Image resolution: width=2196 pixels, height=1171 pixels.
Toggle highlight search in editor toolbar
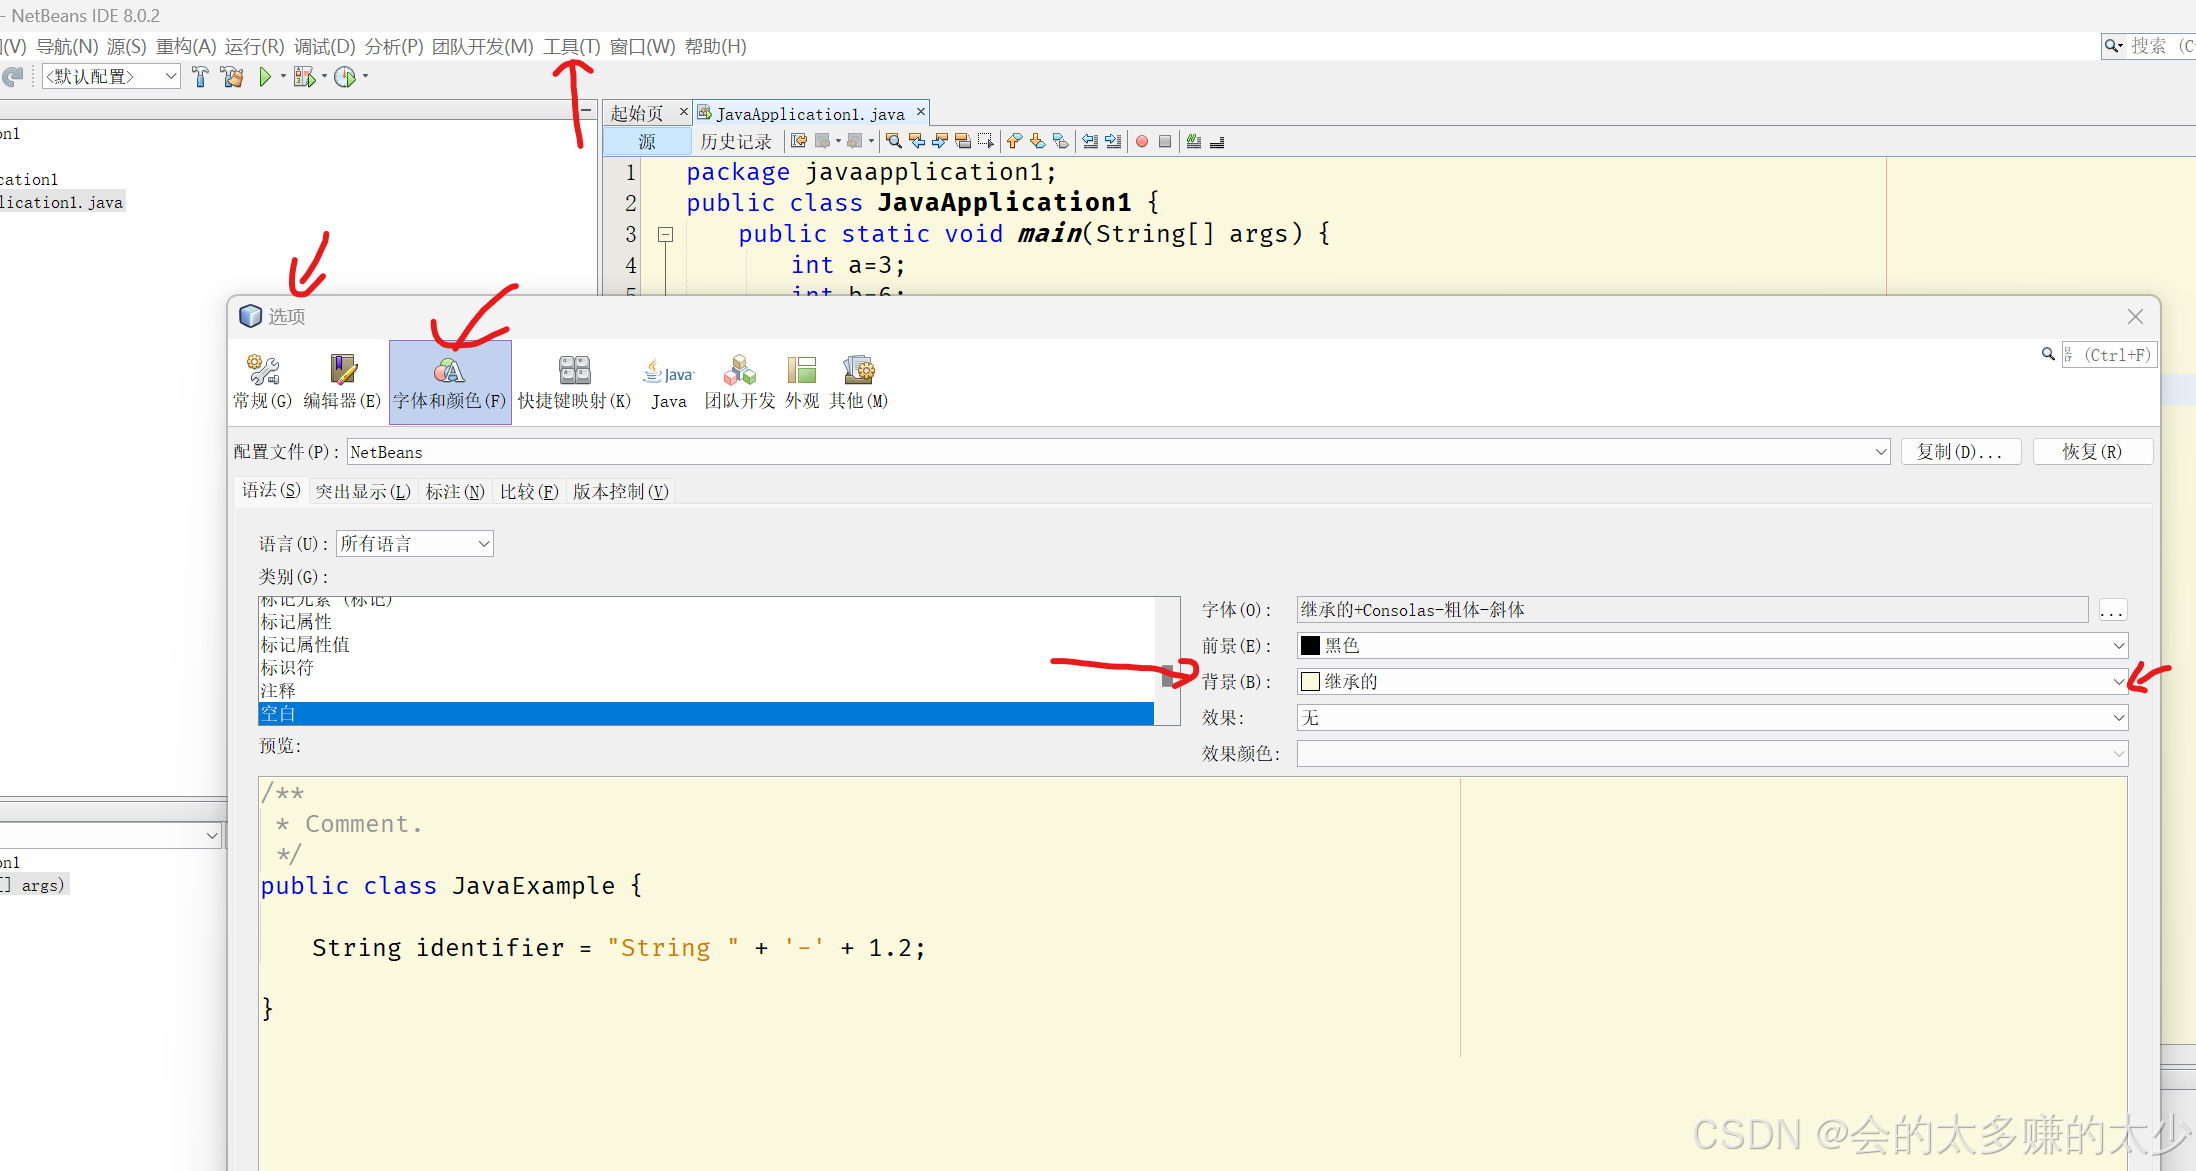coord(963,142)
